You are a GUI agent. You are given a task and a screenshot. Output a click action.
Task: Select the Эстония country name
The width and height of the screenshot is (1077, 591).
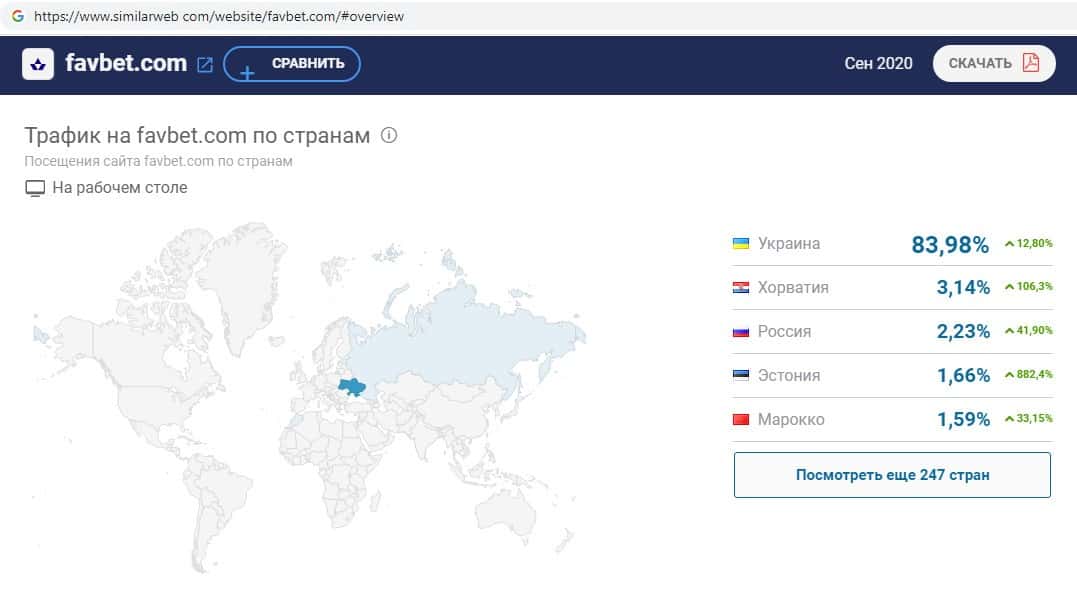pyautogui.click(x=789, y=375)
